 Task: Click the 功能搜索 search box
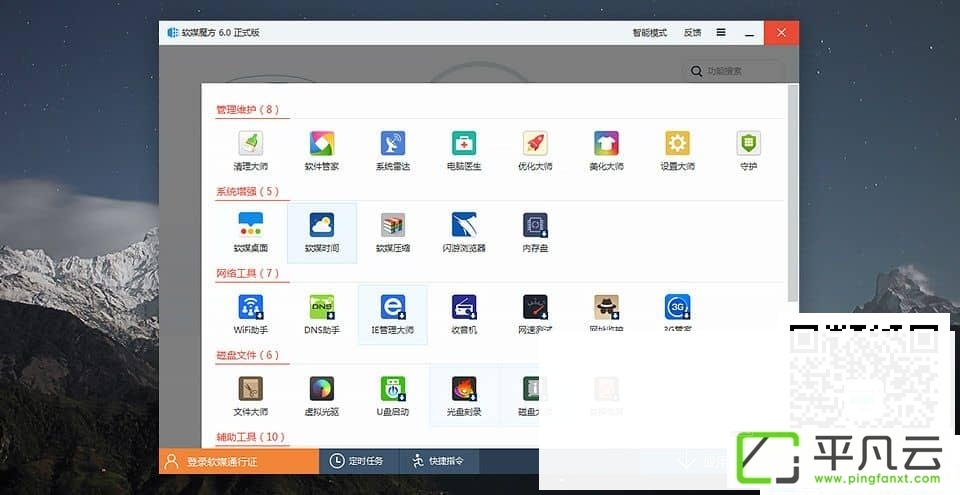coord(732,71)
